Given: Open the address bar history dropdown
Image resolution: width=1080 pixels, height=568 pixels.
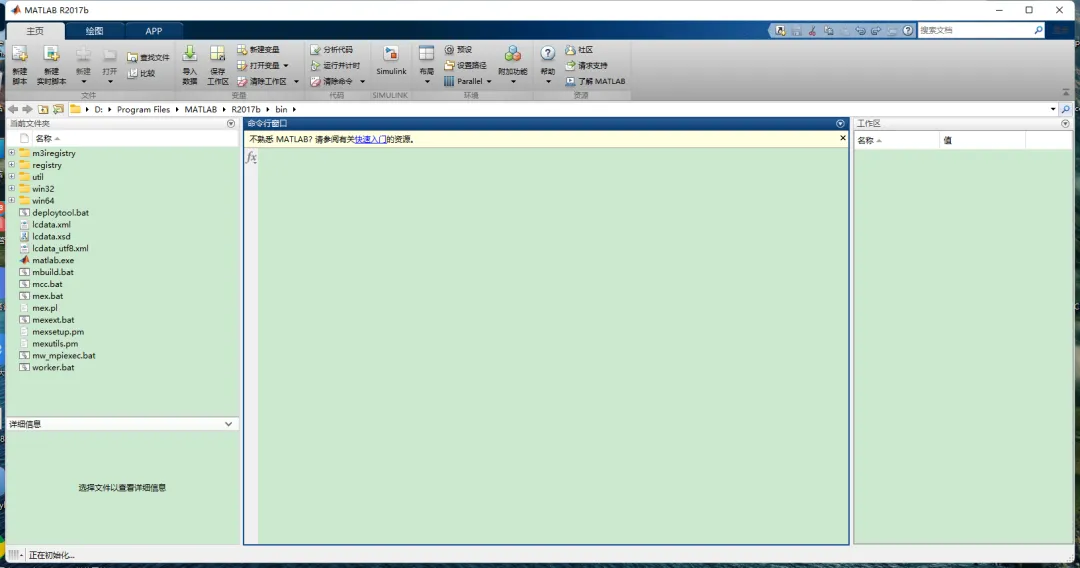Looking at the screenshot, I should (1053, 109).
